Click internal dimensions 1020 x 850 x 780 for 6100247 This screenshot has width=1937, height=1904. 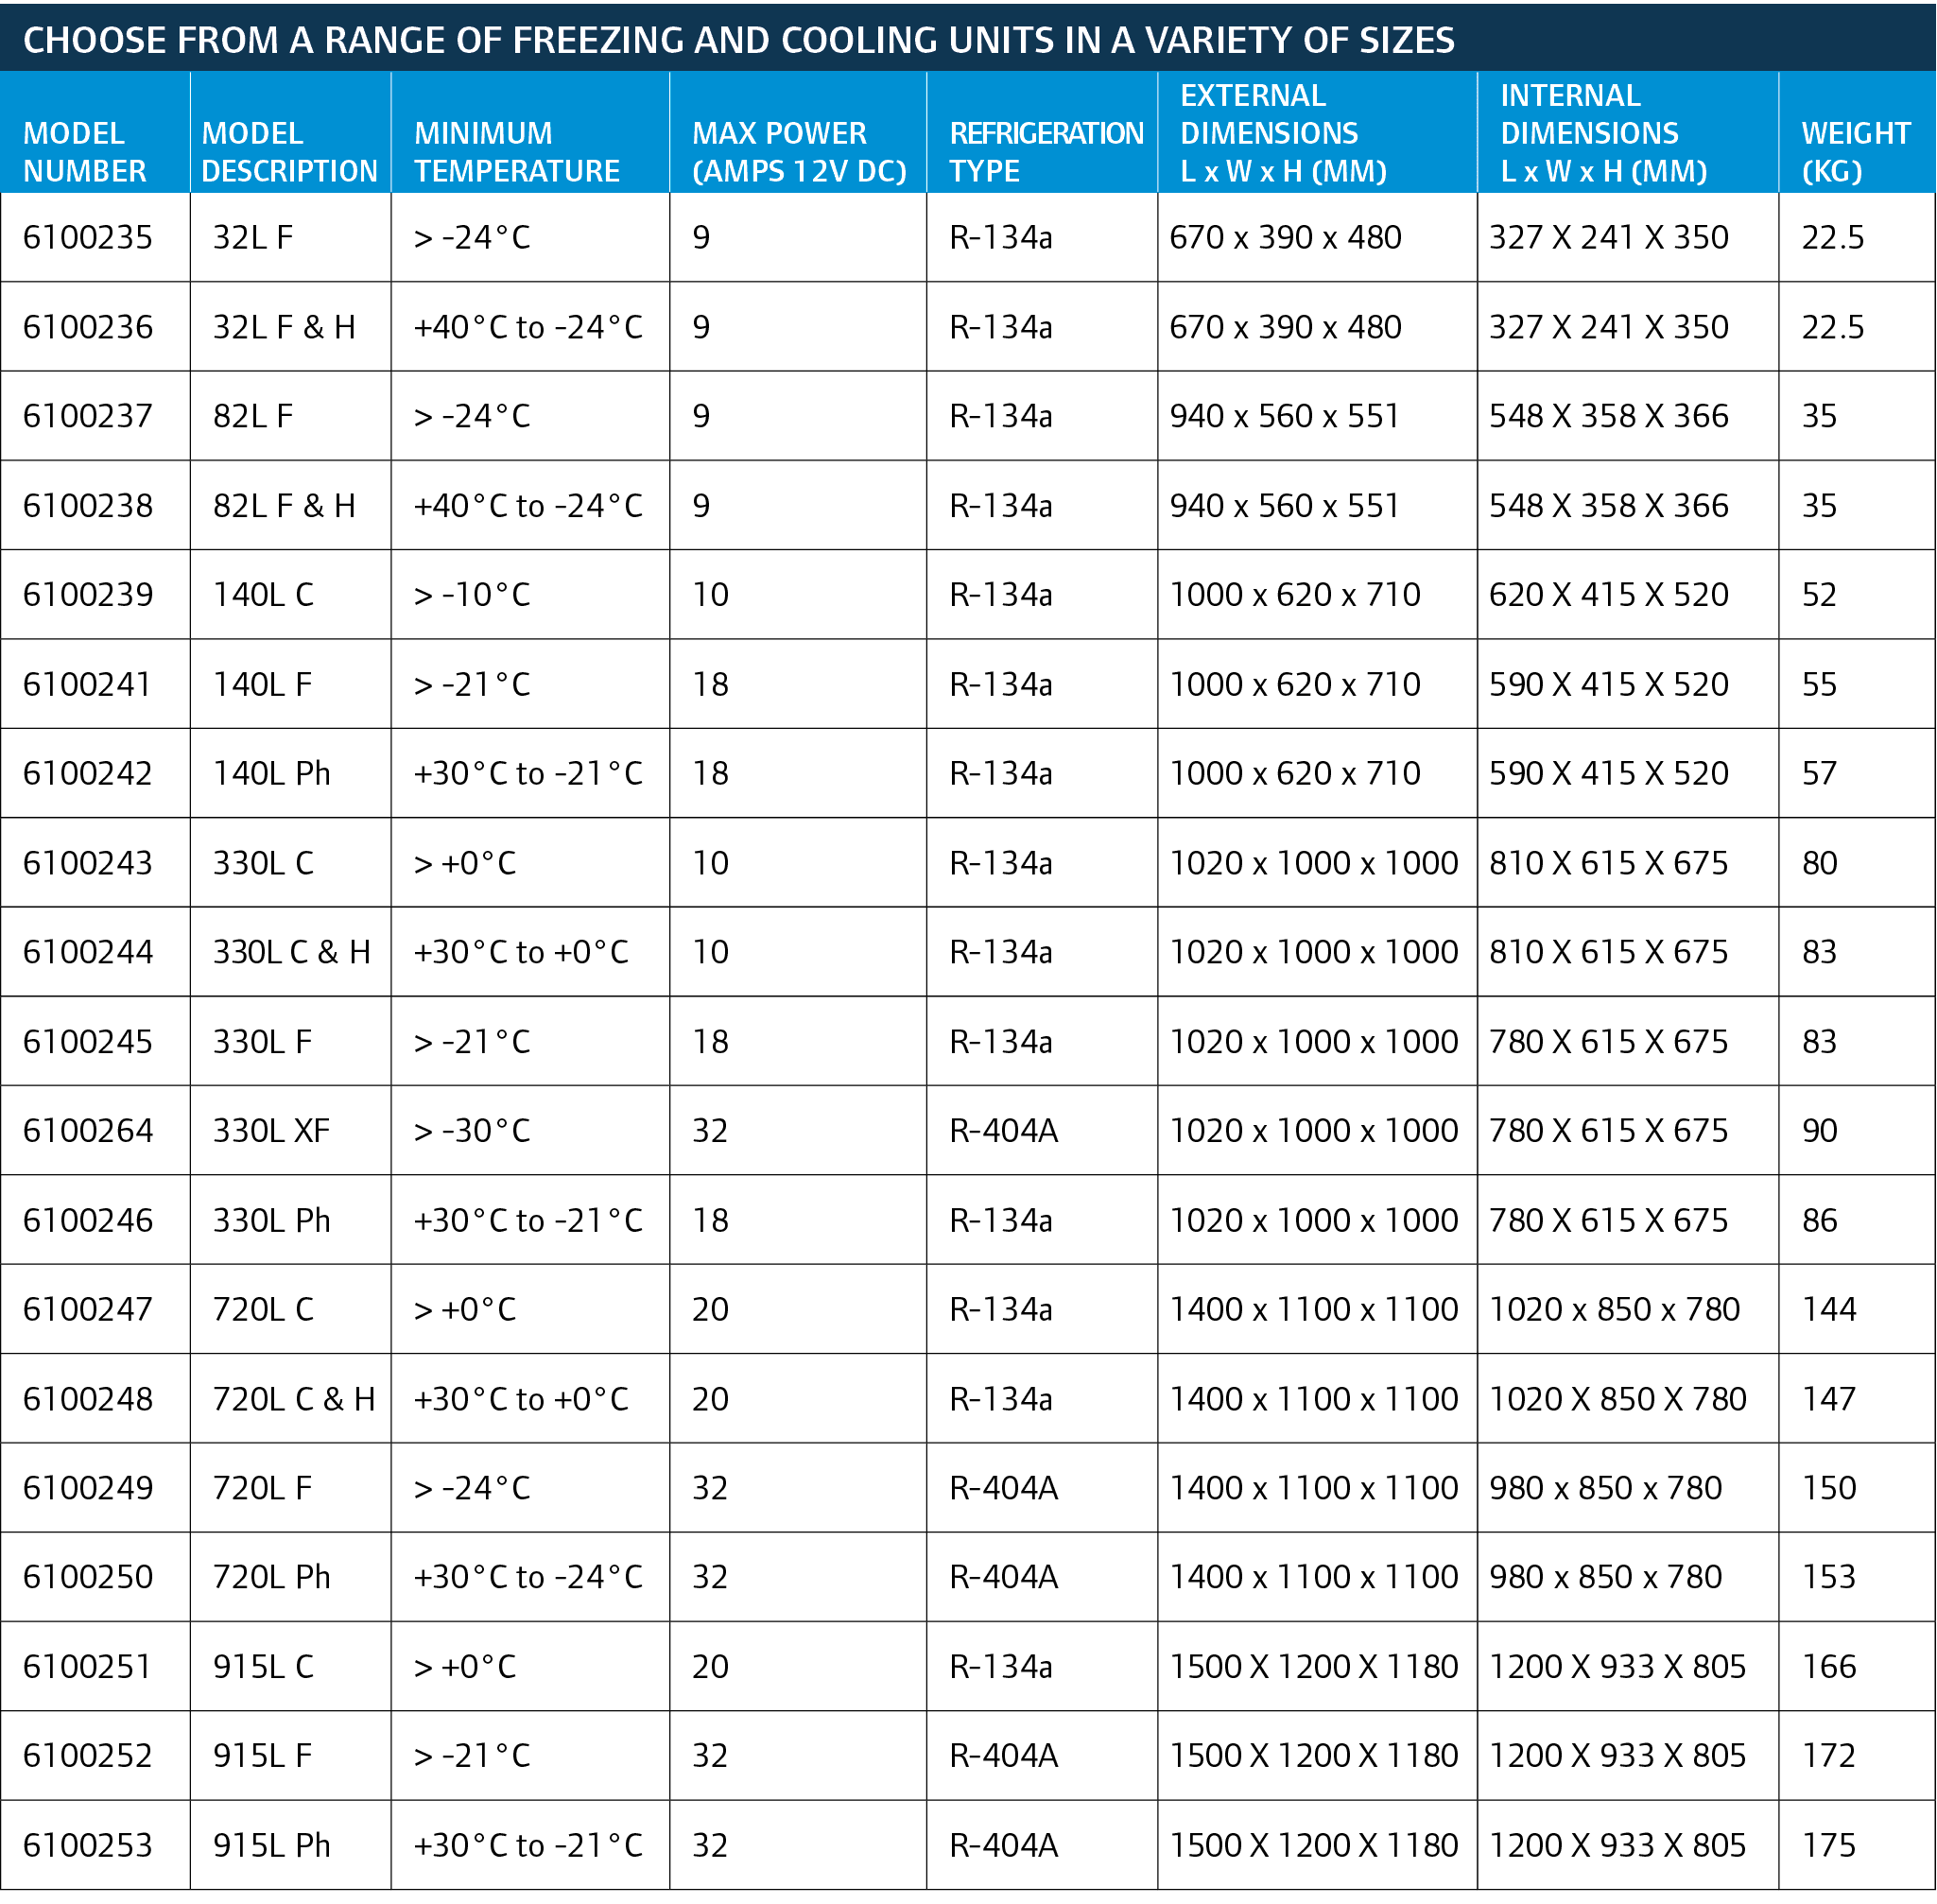point(1614,1309)
